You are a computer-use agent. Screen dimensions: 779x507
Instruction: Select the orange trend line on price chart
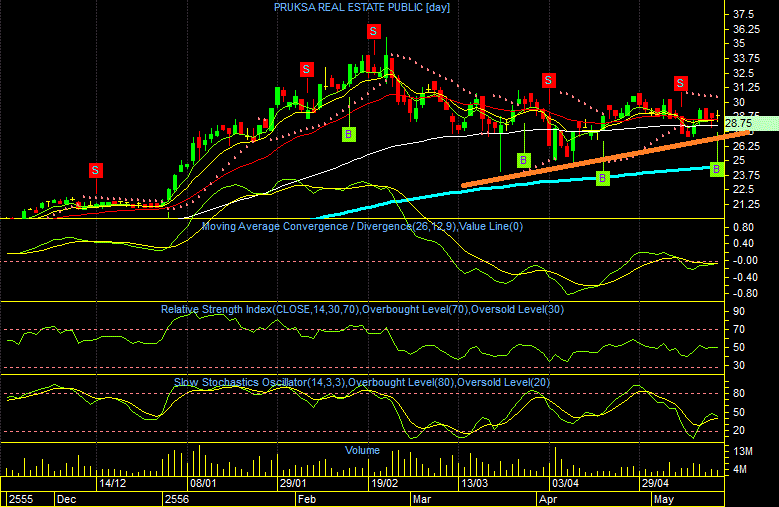(x=605, y=159)
